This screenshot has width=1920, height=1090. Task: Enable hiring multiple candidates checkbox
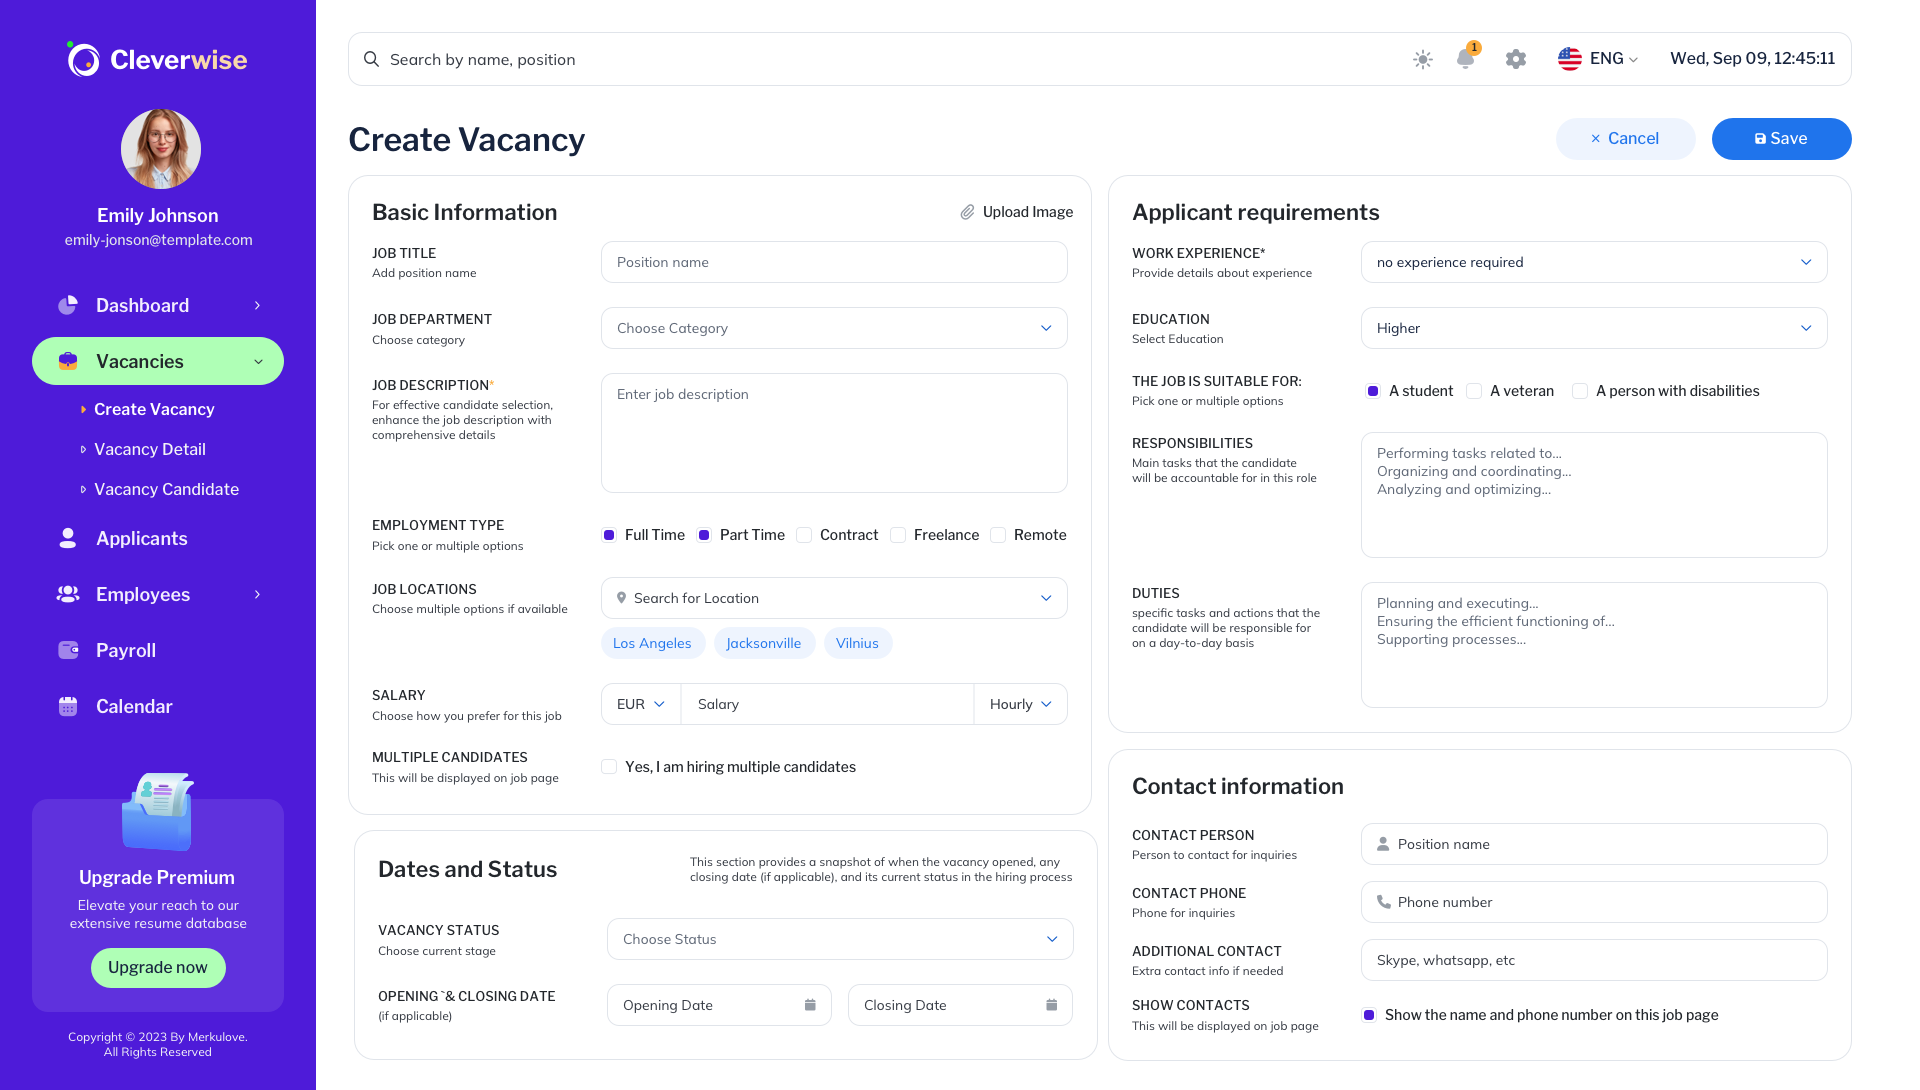pos(609,766)
